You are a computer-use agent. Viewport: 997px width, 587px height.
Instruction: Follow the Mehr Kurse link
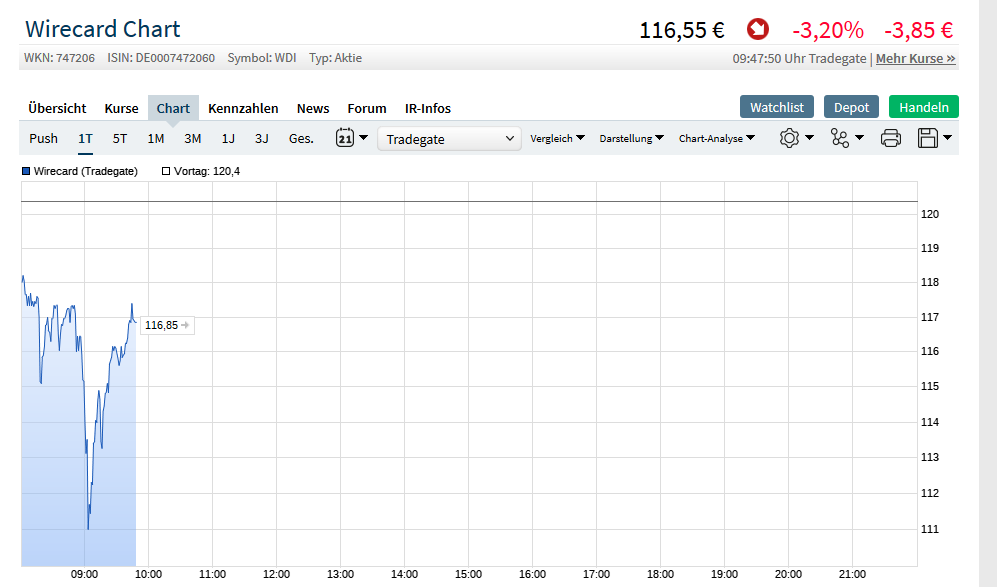[x=916, y=59]
